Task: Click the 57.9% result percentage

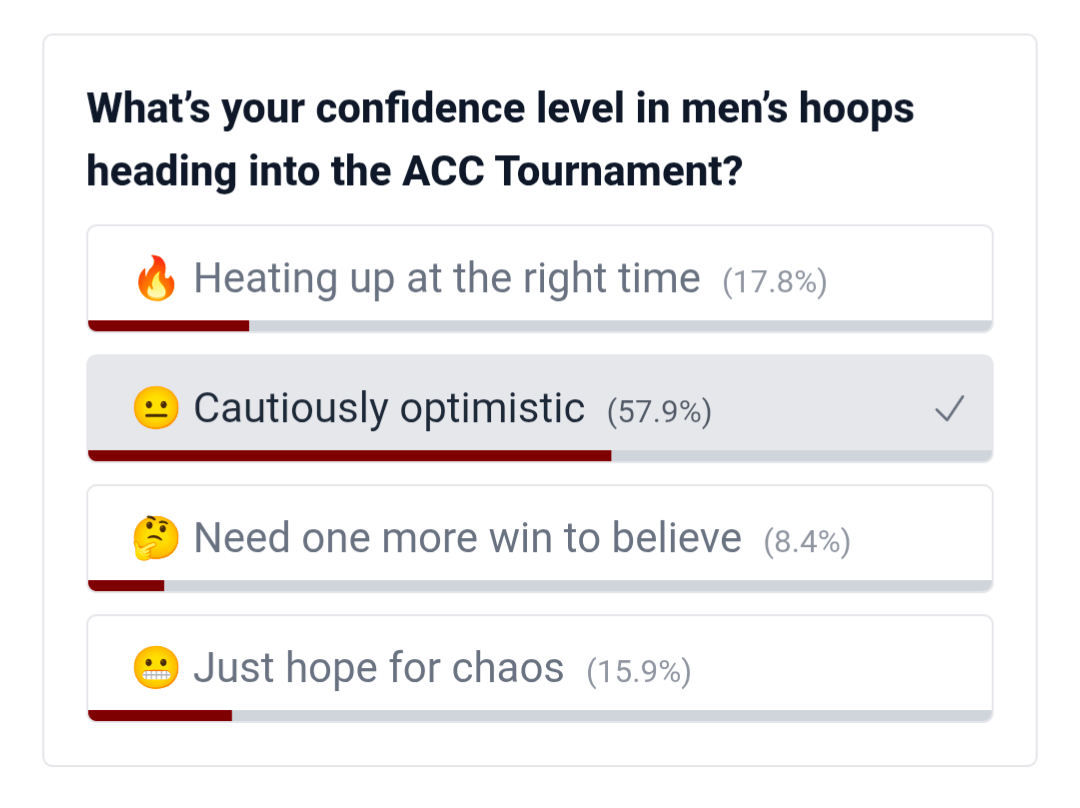Action: coord(659,412)
